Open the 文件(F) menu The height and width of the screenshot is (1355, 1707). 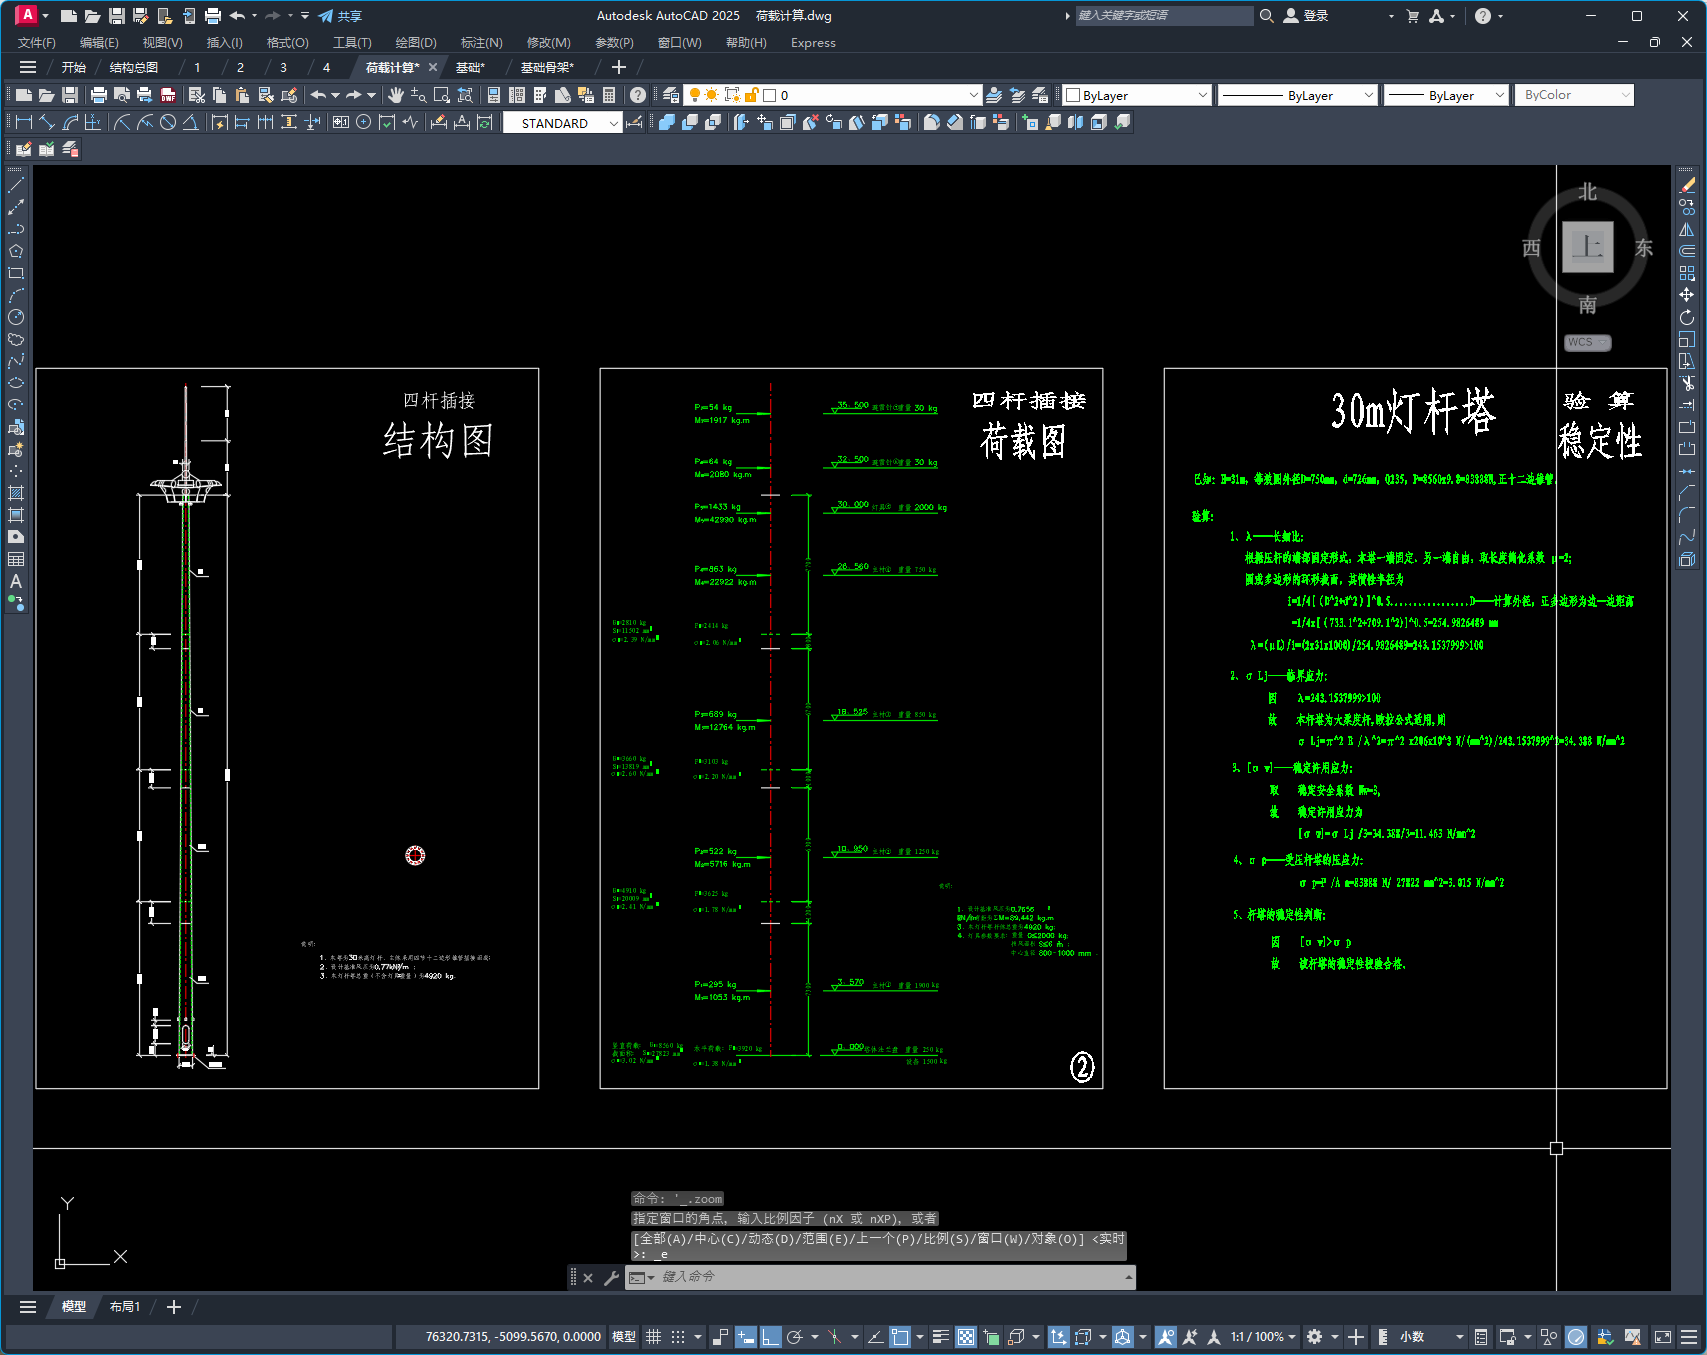coord(37,43)
